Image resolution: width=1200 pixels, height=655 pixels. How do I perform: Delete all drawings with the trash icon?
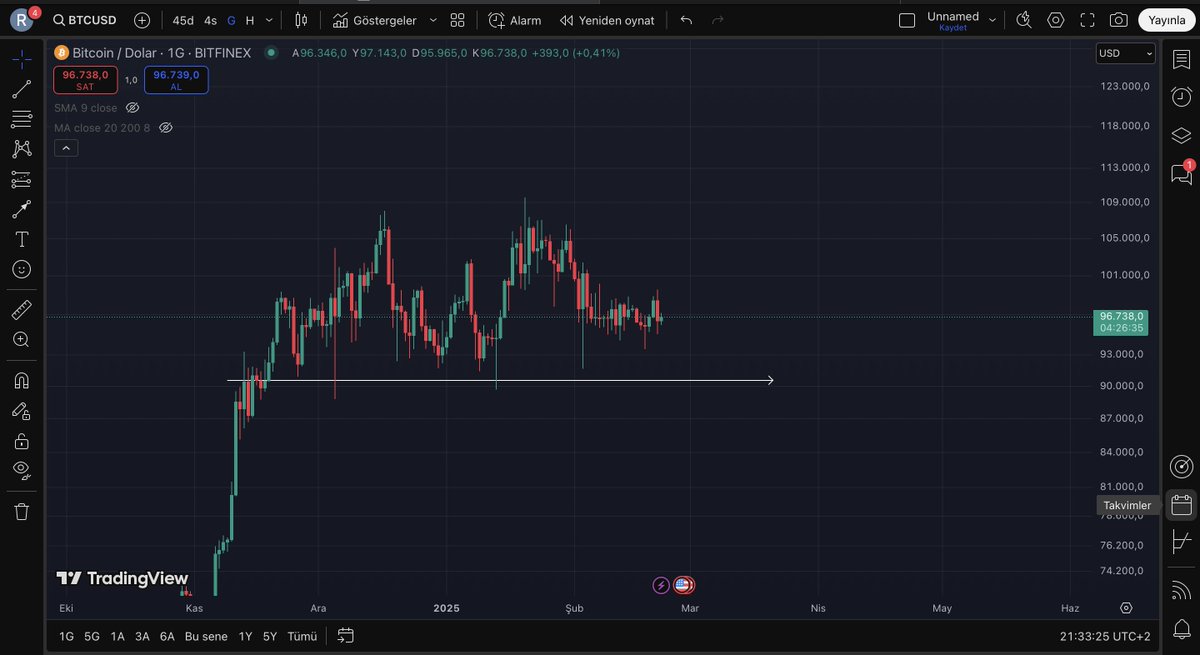point(21,511)
